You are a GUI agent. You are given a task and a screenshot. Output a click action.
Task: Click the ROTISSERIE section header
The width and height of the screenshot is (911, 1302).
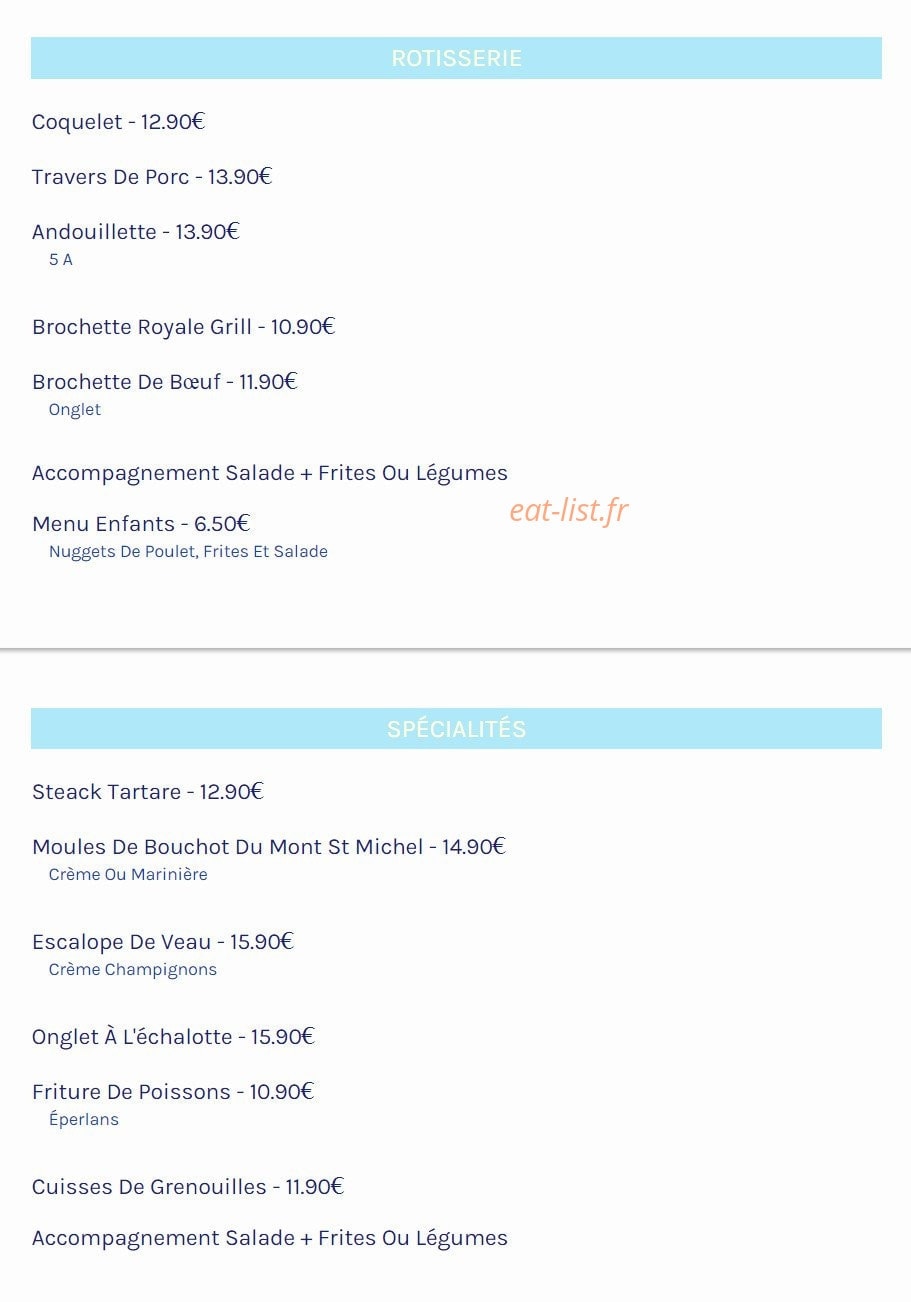pyautogui.click(x=456, y=58)
